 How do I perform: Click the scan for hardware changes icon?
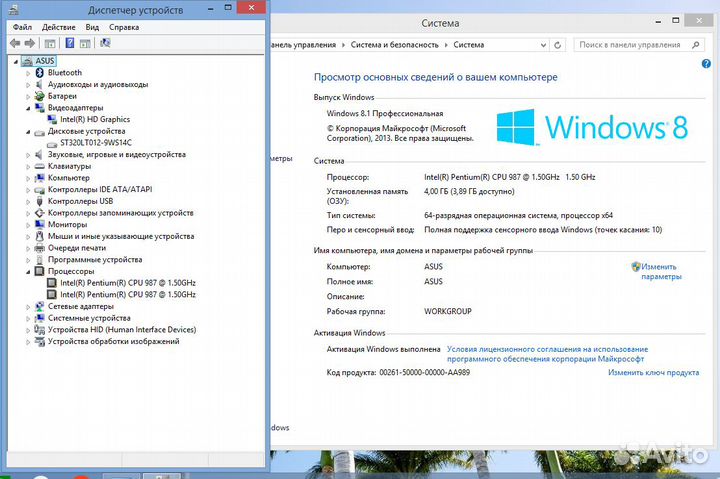click(x=106, y=43)
